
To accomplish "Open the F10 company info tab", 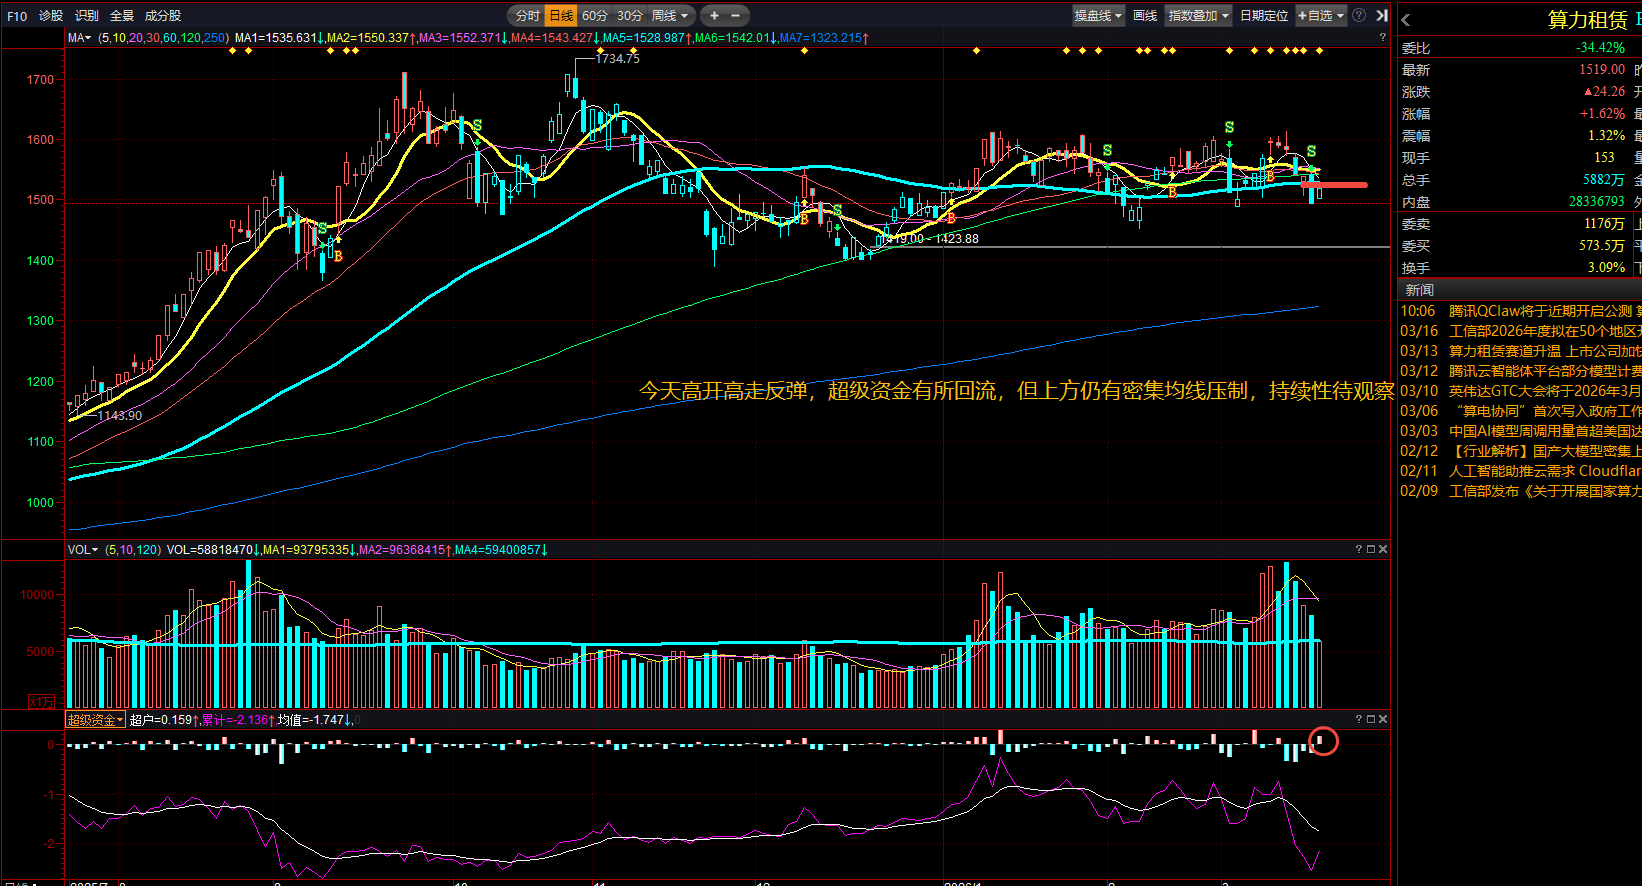I will coord(17,16).
